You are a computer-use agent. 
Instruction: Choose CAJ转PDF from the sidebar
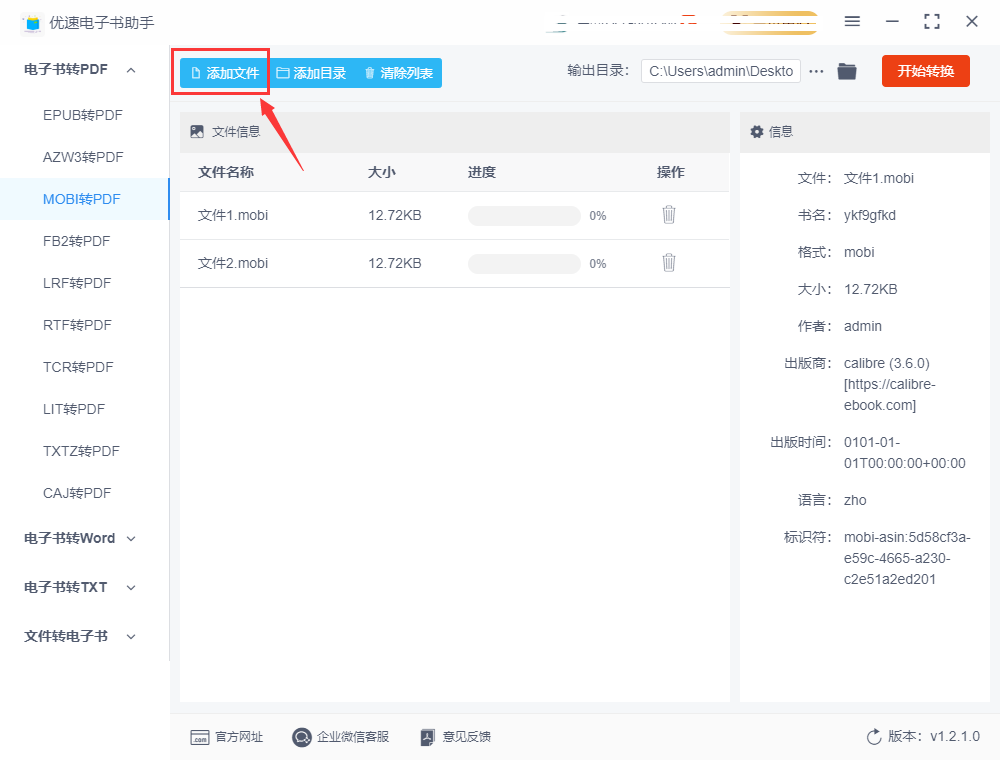(x=77, y=493)
